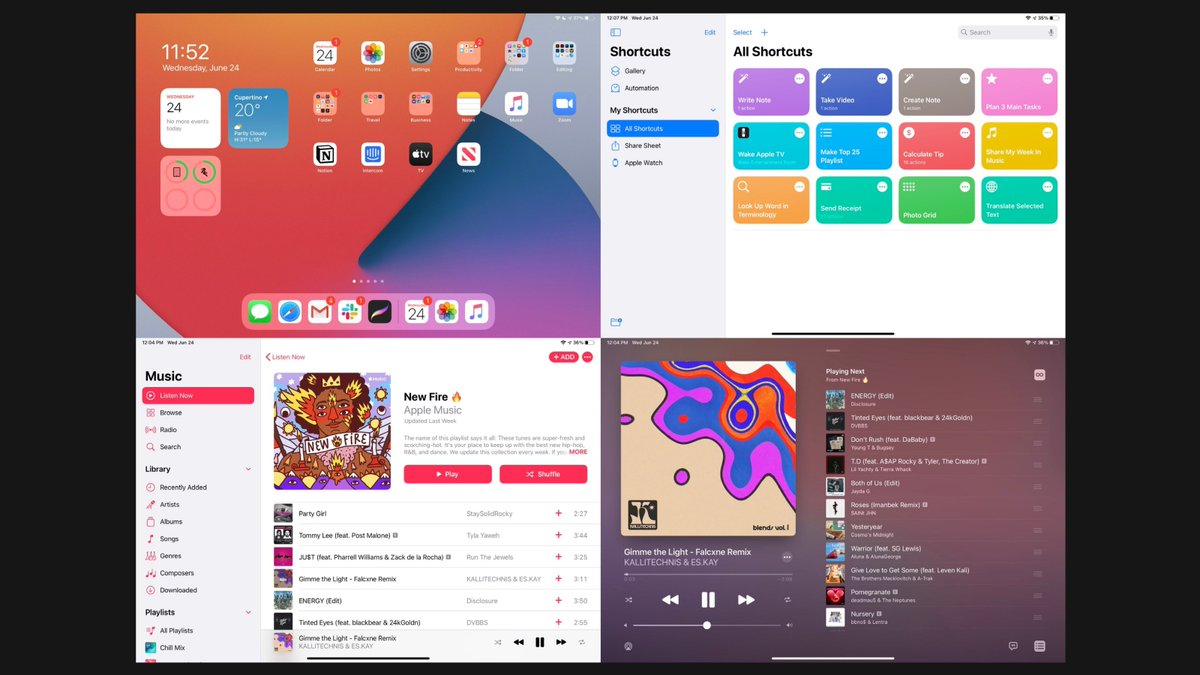
Task: Open options of Calculate Tip shortcut
Action: click(x=965, y=132)
